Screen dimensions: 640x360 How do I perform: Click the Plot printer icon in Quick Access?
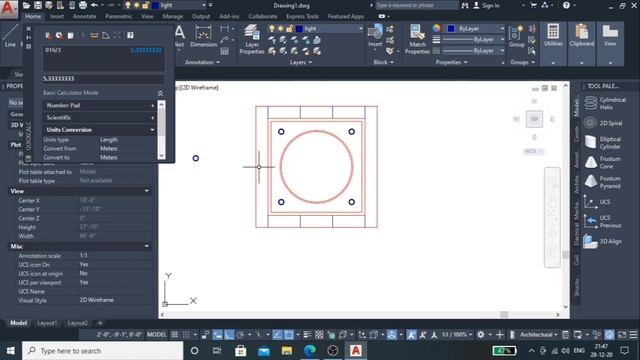(x=83, y=5)
